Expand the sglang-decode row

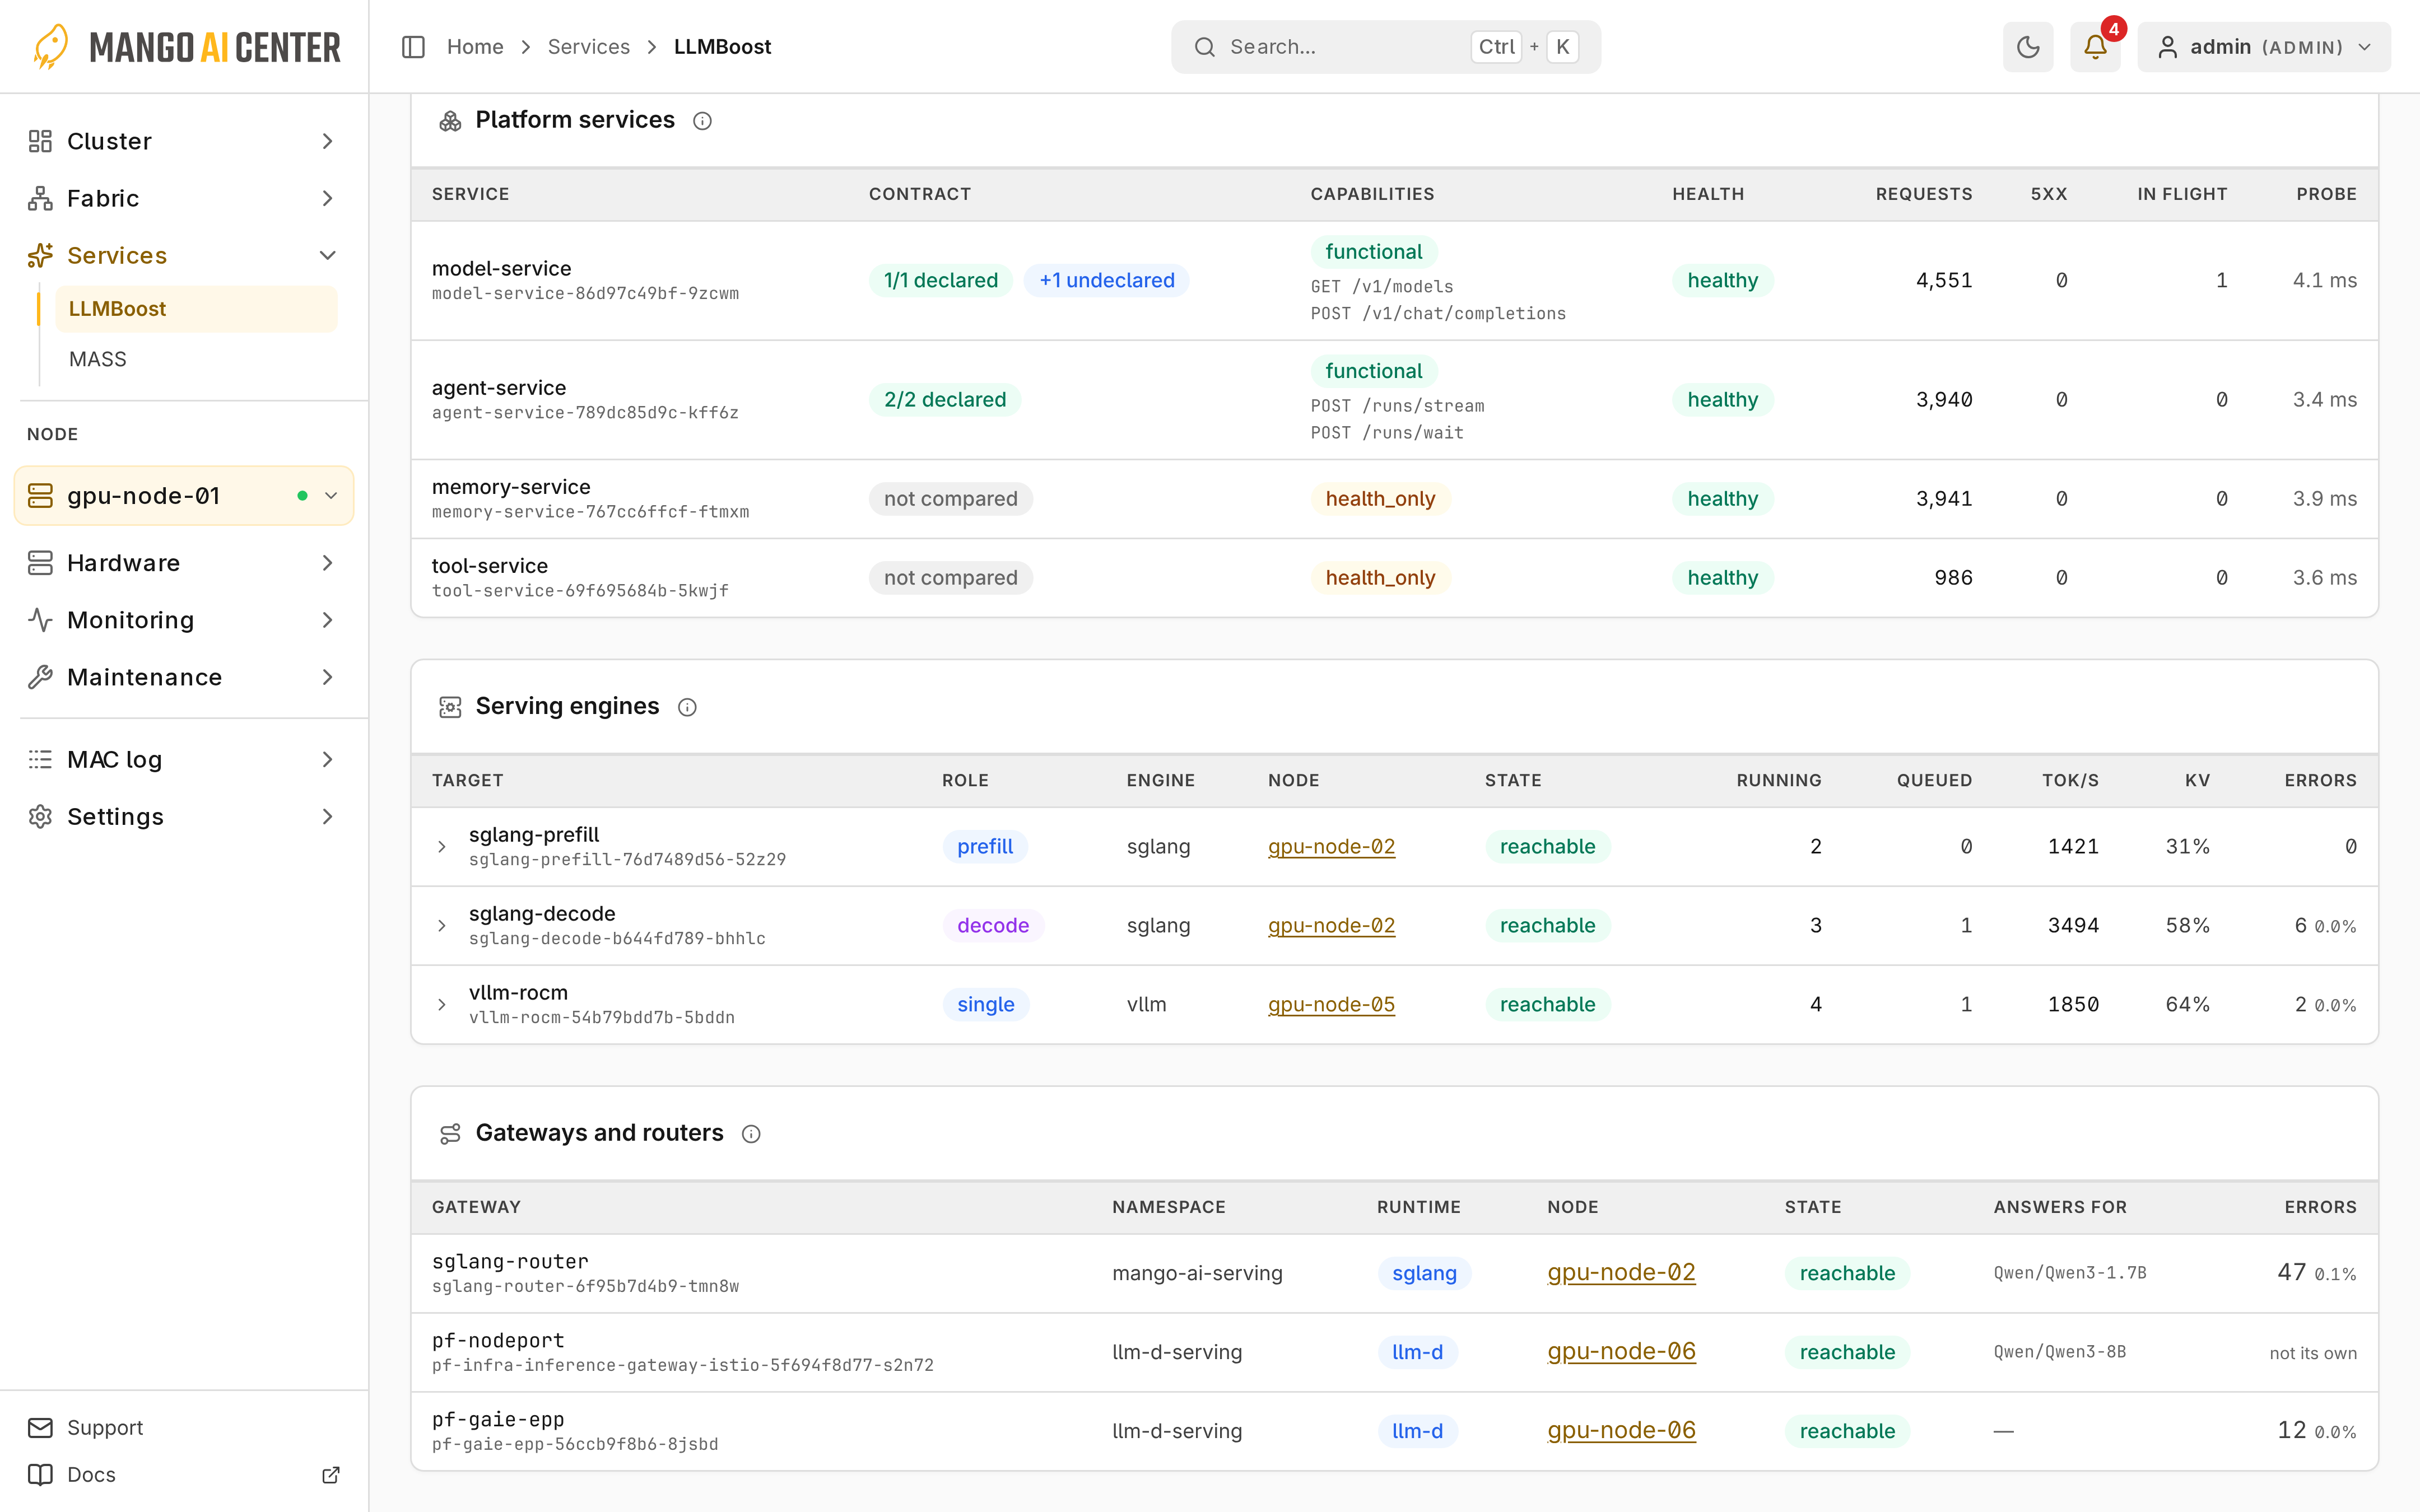(442, 926)
